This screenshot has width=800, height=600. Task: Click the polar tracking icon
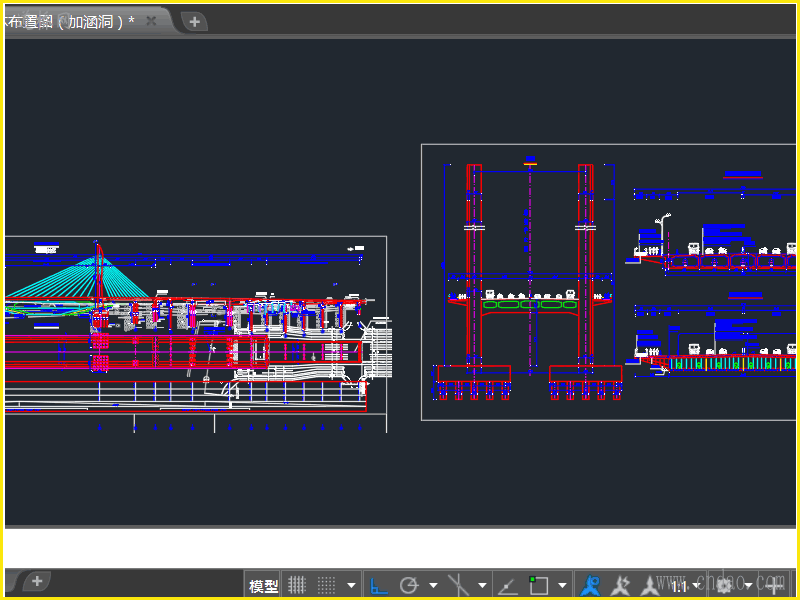[408, 585]
